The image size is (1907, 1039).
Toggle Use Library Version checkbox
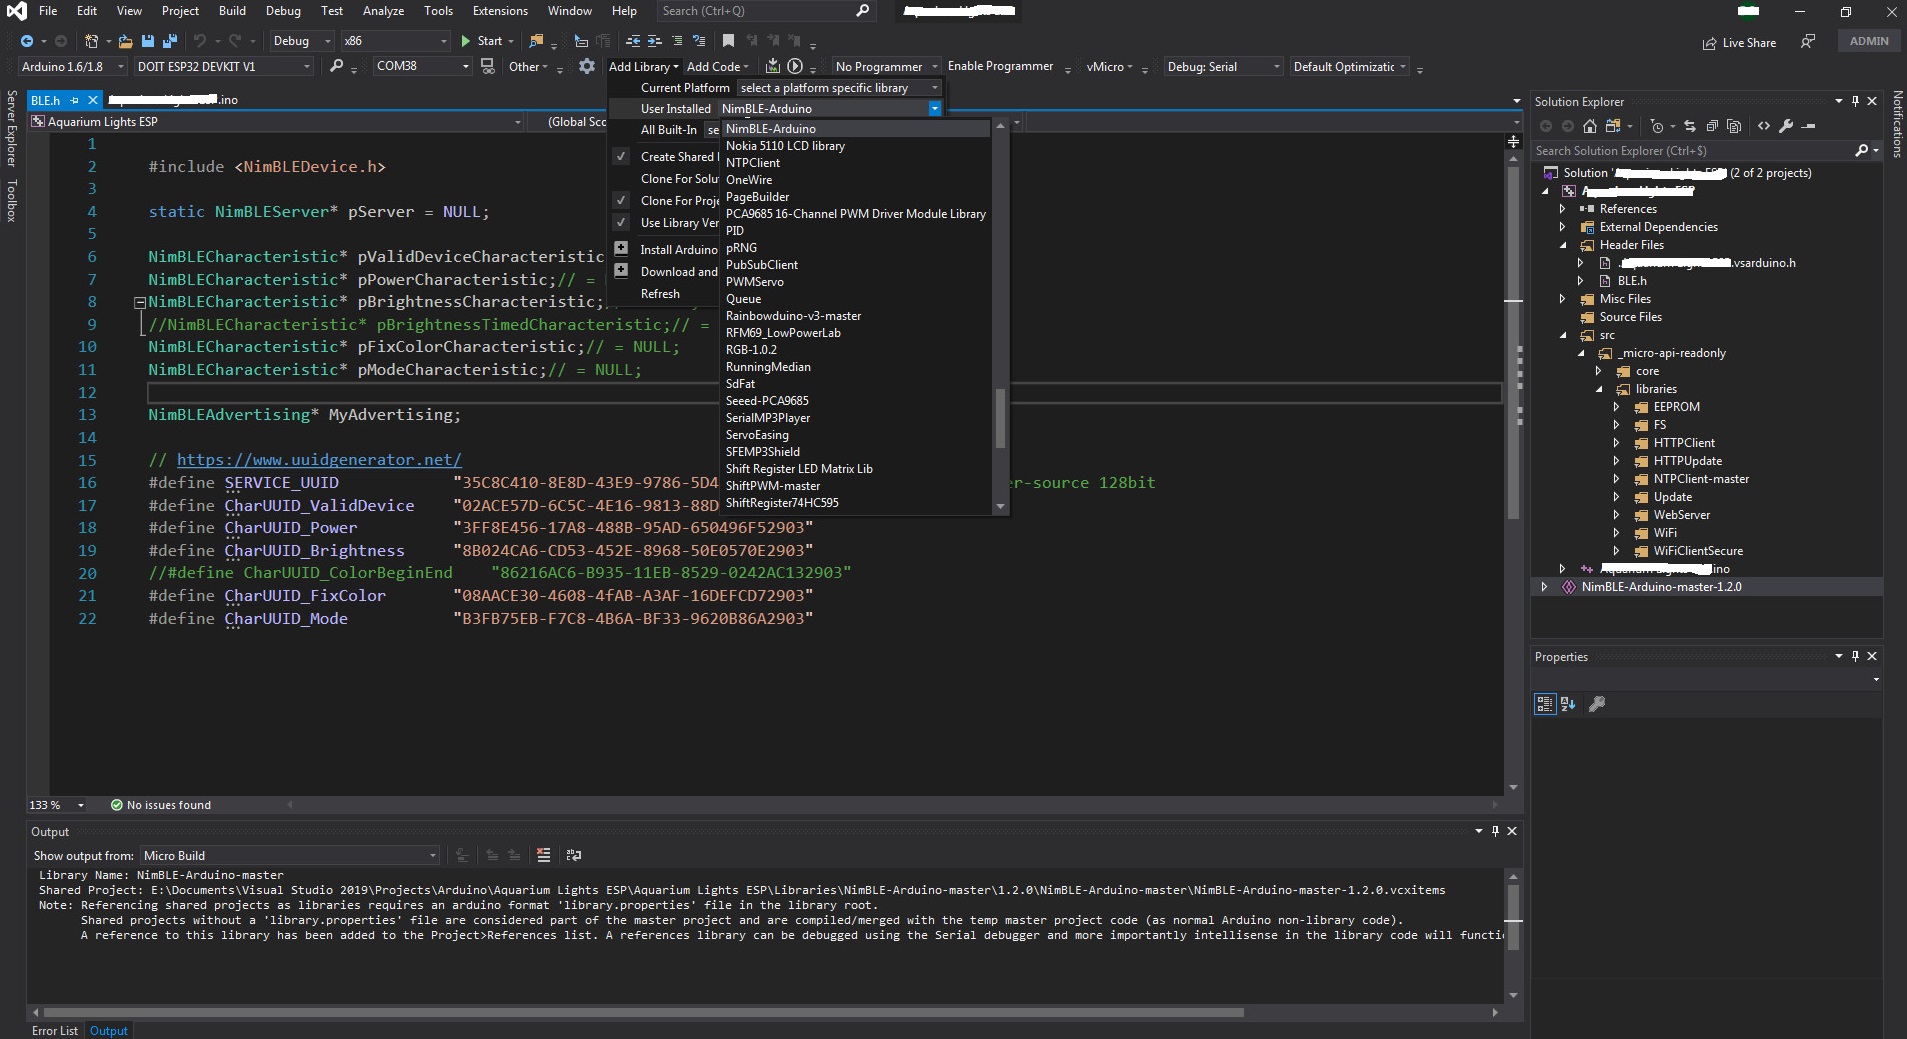point(621,222)
